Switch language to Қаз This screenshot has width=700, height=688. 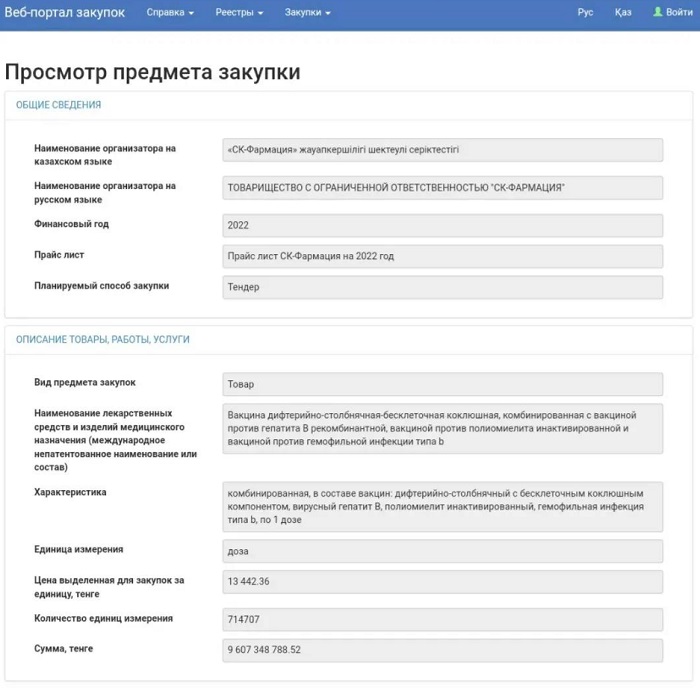623,12
